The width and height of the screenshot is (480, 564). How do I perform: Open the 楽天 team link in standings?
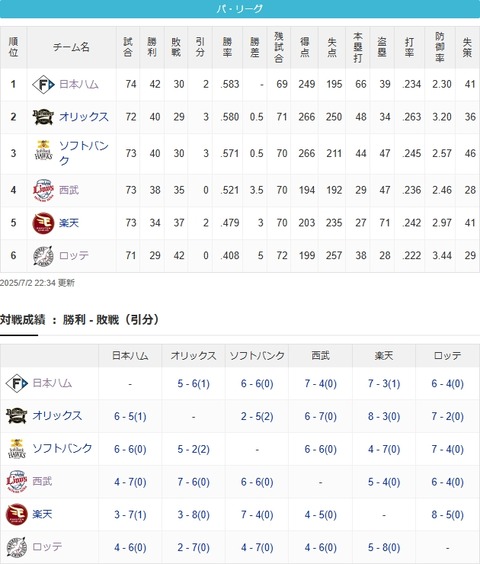69,223
